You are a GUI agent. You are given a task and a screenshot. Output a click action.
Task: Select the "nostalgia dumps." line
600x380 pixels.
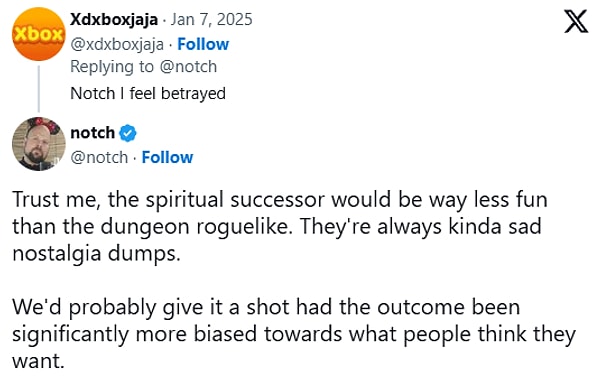click(x=96, y=254)
